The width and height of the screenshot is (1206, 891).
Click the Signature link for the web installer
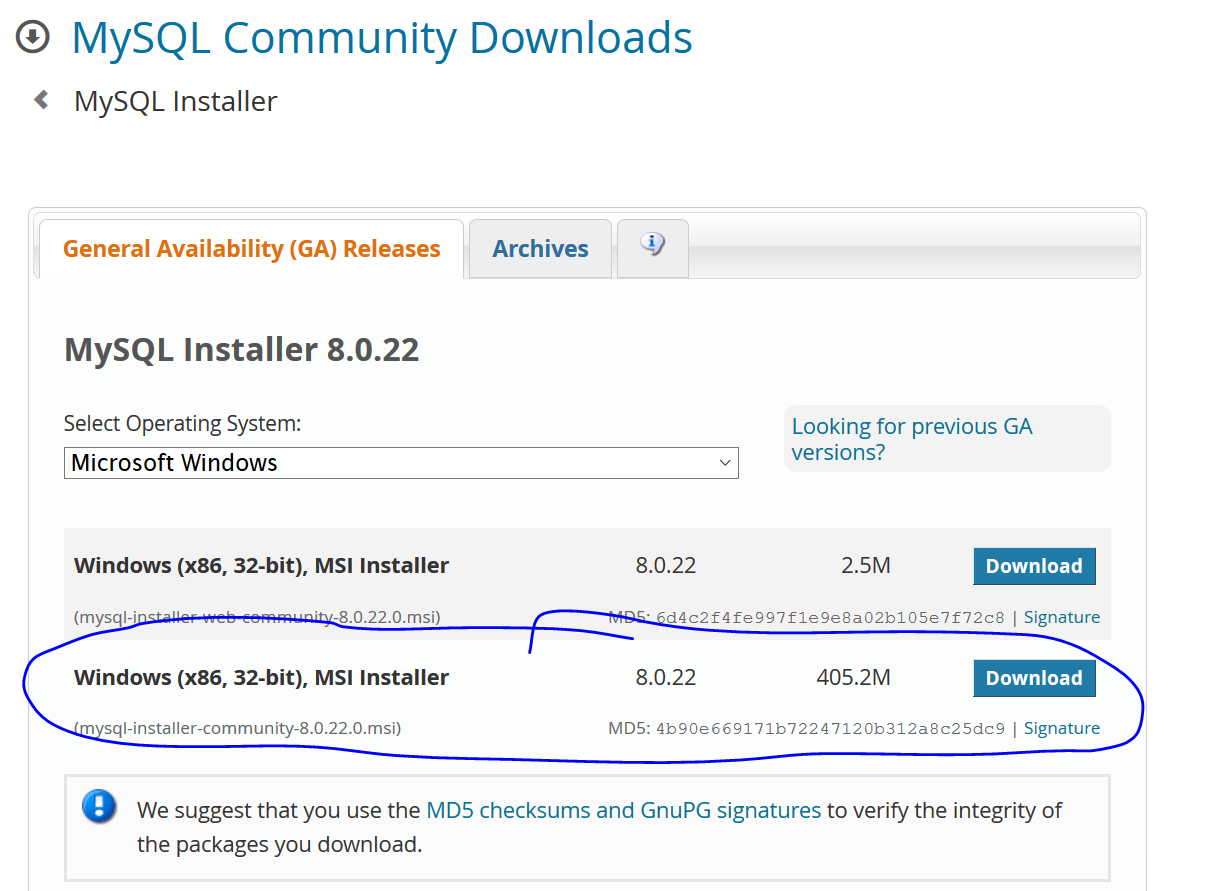click(1061, 617)
